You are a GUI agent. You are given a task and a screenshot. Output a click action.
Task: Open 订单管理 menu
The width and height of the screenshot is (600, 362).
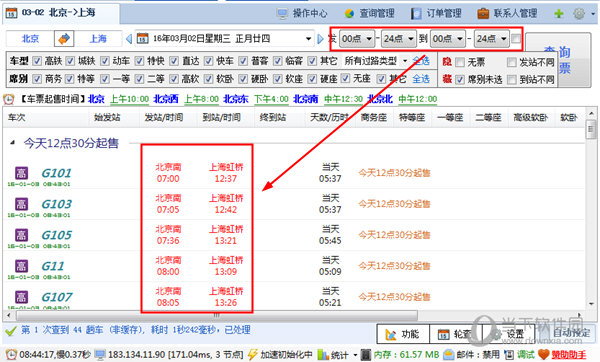coord(436,13)
